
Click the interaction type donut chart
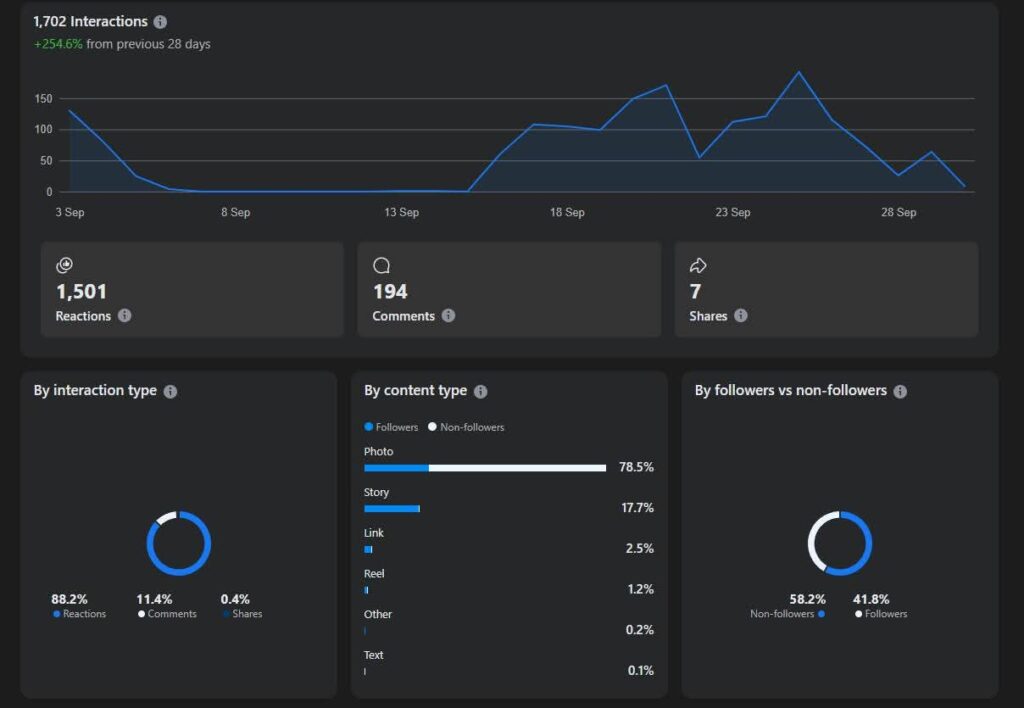point(179,544)
